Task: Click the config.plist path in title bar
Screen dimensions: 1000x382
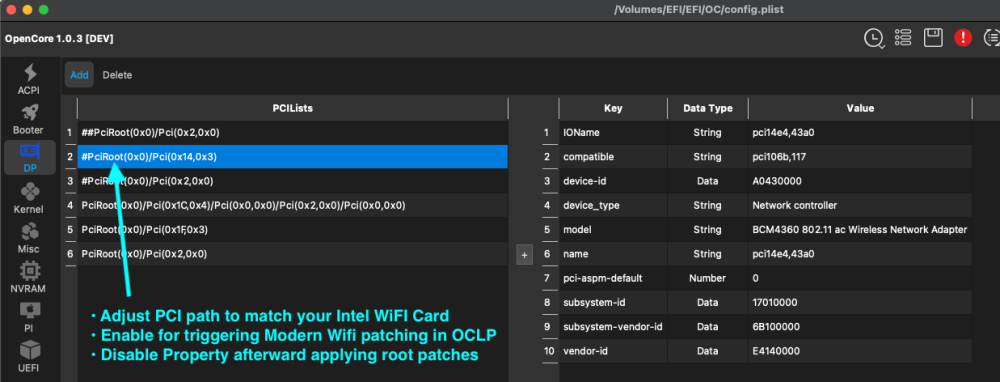Action: 699,10
